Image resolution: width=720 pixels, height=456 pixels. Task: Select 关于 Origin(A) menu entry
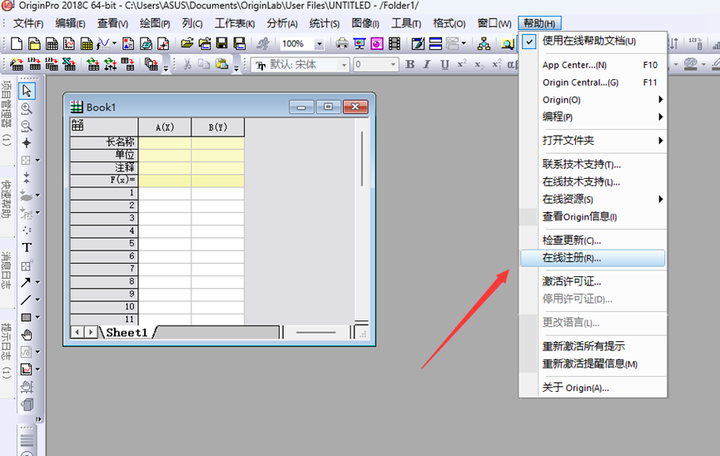592,388
